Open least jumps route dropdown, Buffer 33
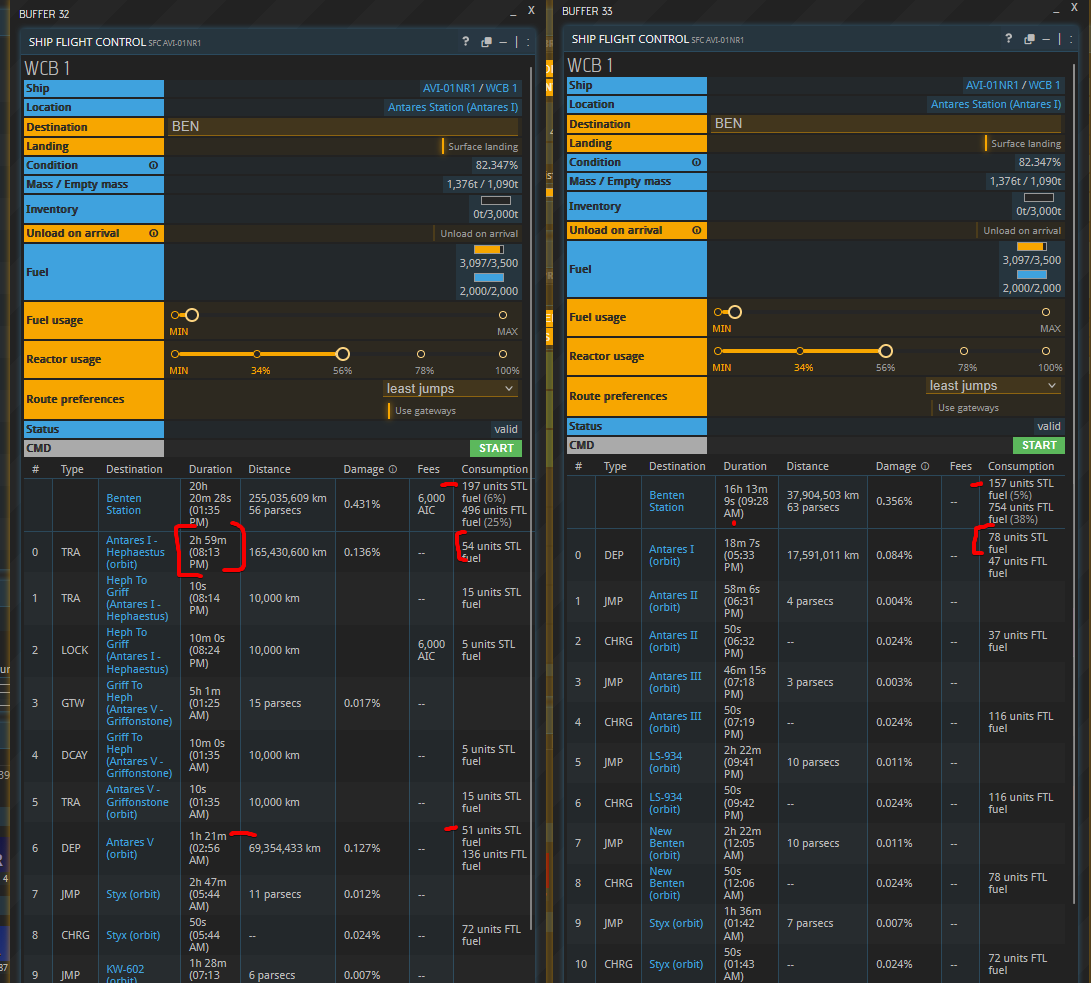Screen dimensions: 1091x983 [x=993, y=385]
